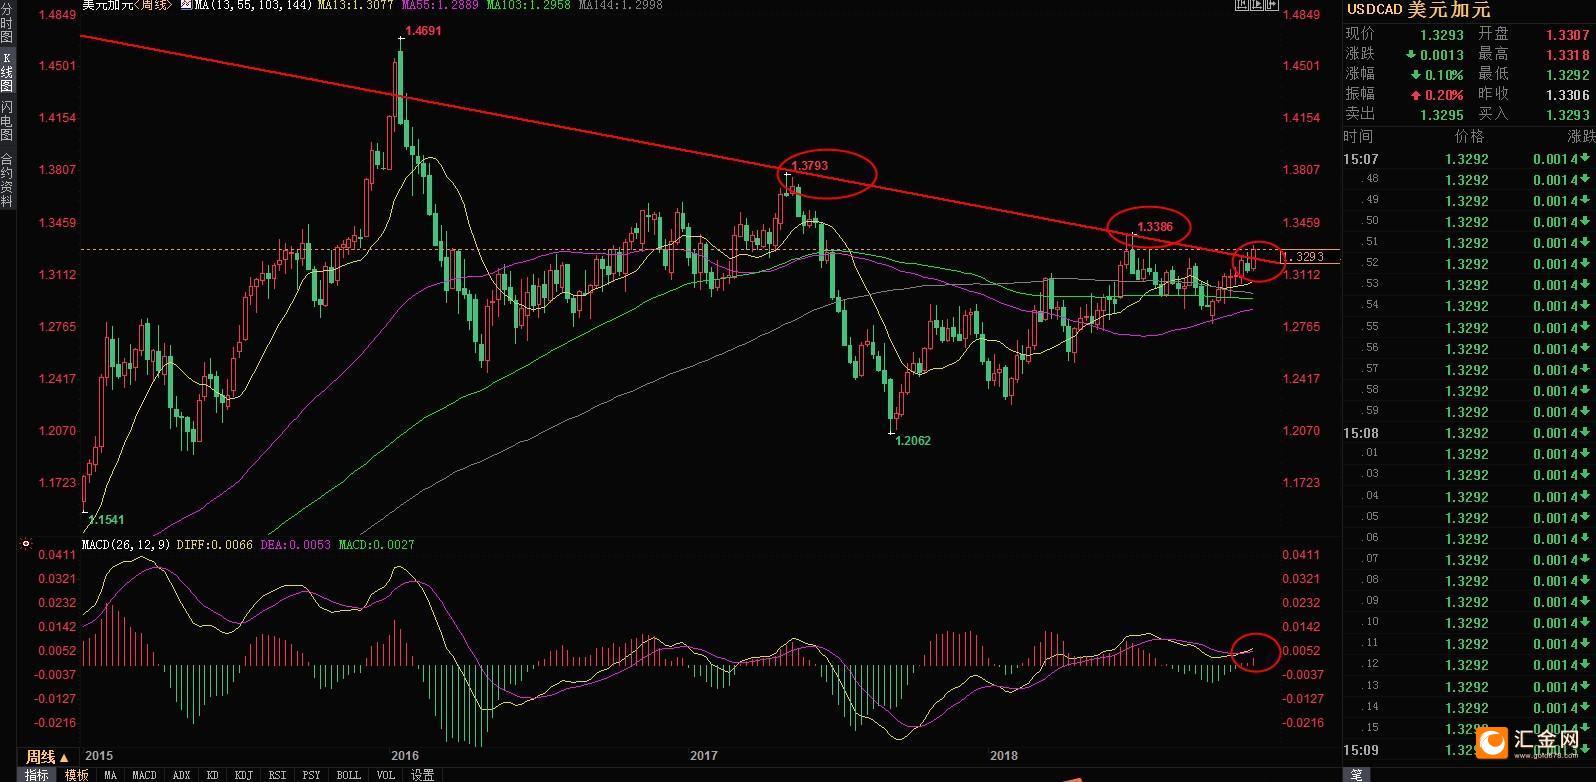The height and width of the screenshot is (782, 1596).
Task: Click the MA103:1.2958 value label
Action: pos(528,5)
